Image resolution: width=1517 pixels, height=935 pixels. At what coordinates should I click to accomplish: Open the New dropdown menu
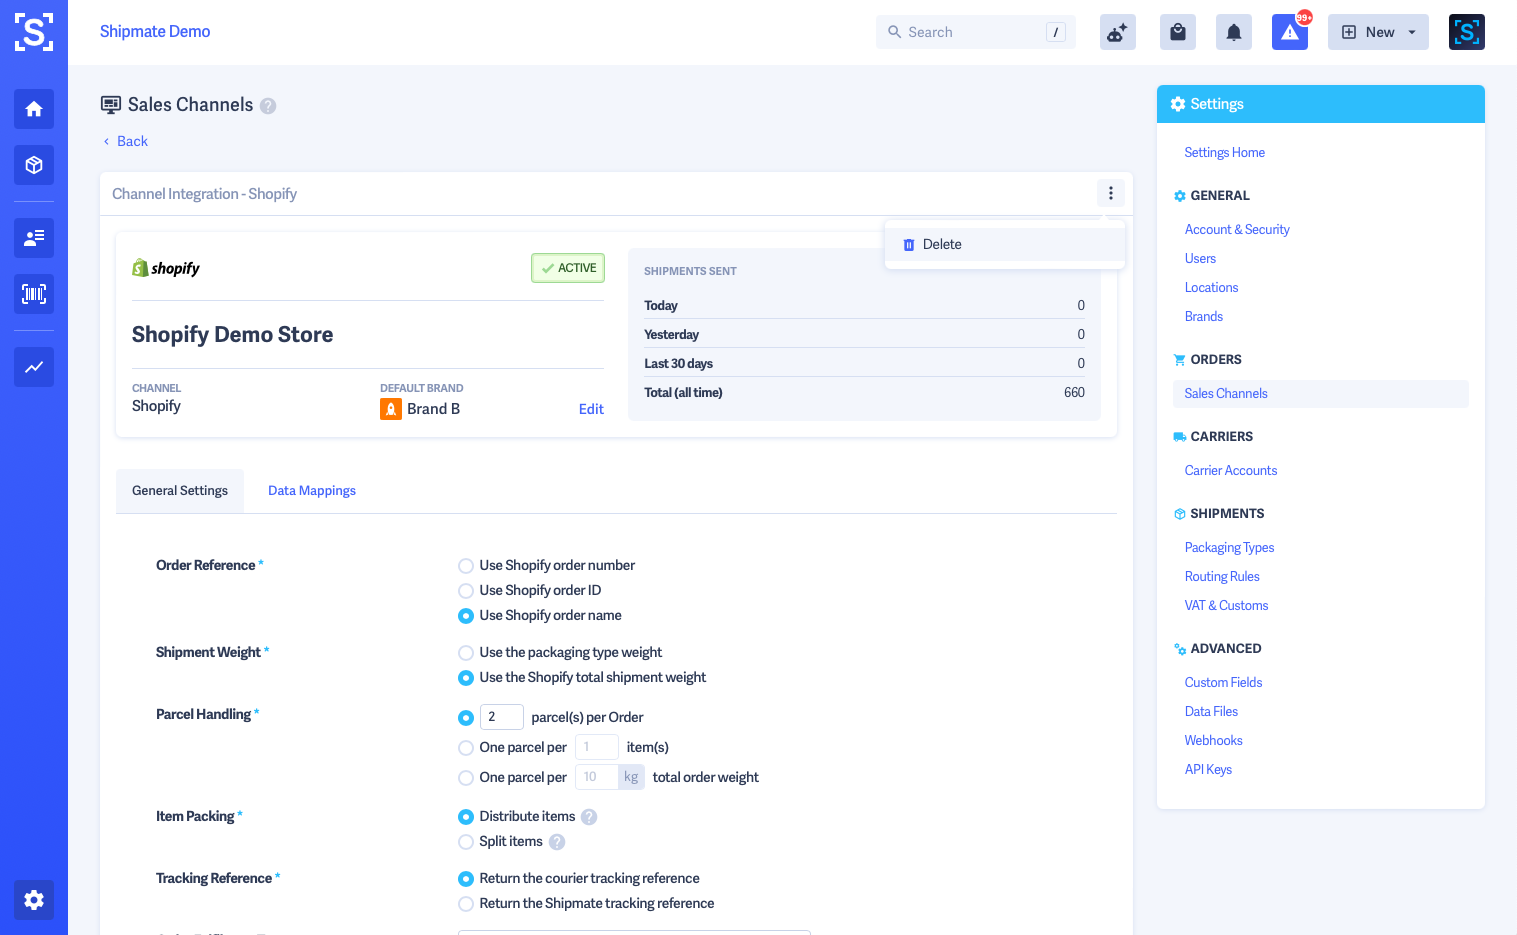[1378, 31]
